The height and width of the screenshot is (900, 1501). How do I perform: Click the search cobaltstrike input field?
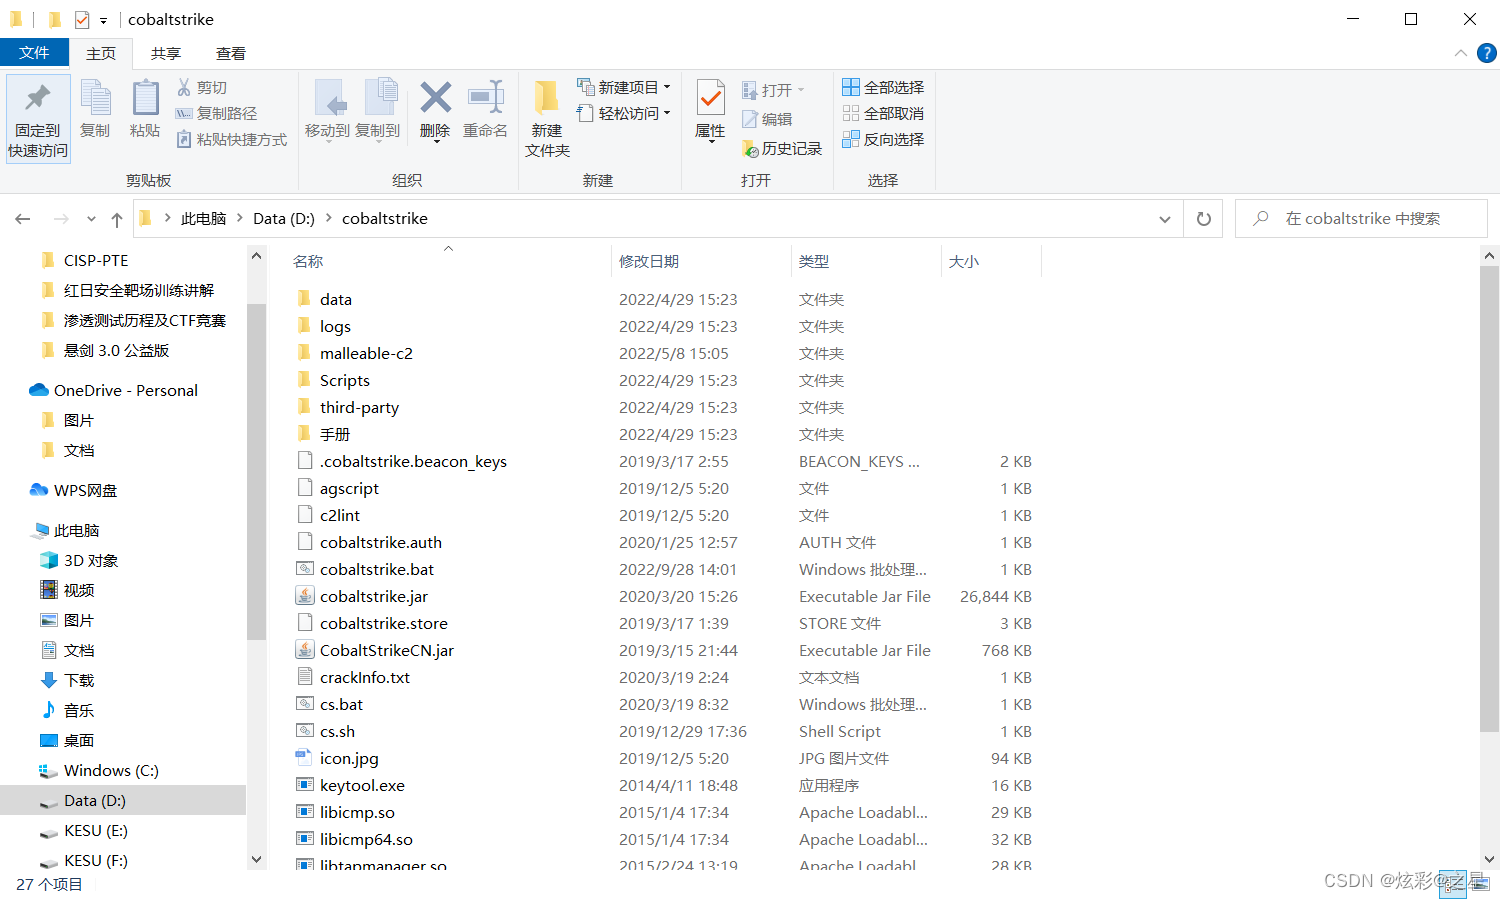1362,219
